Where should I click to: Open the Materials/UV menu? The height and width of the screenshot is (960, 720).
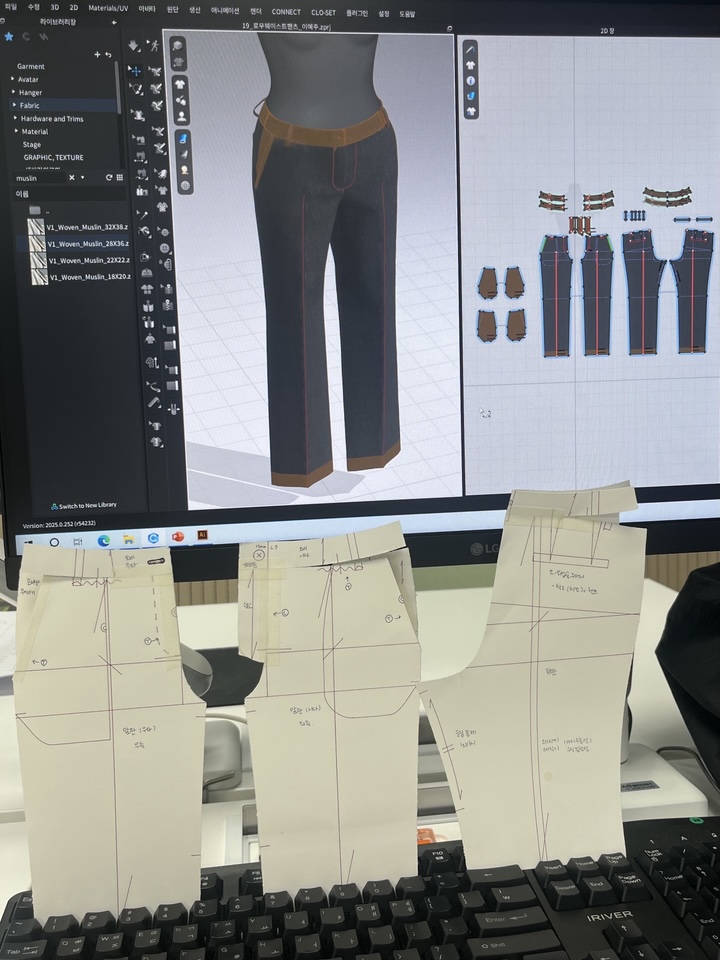click(x=107, y=8)
